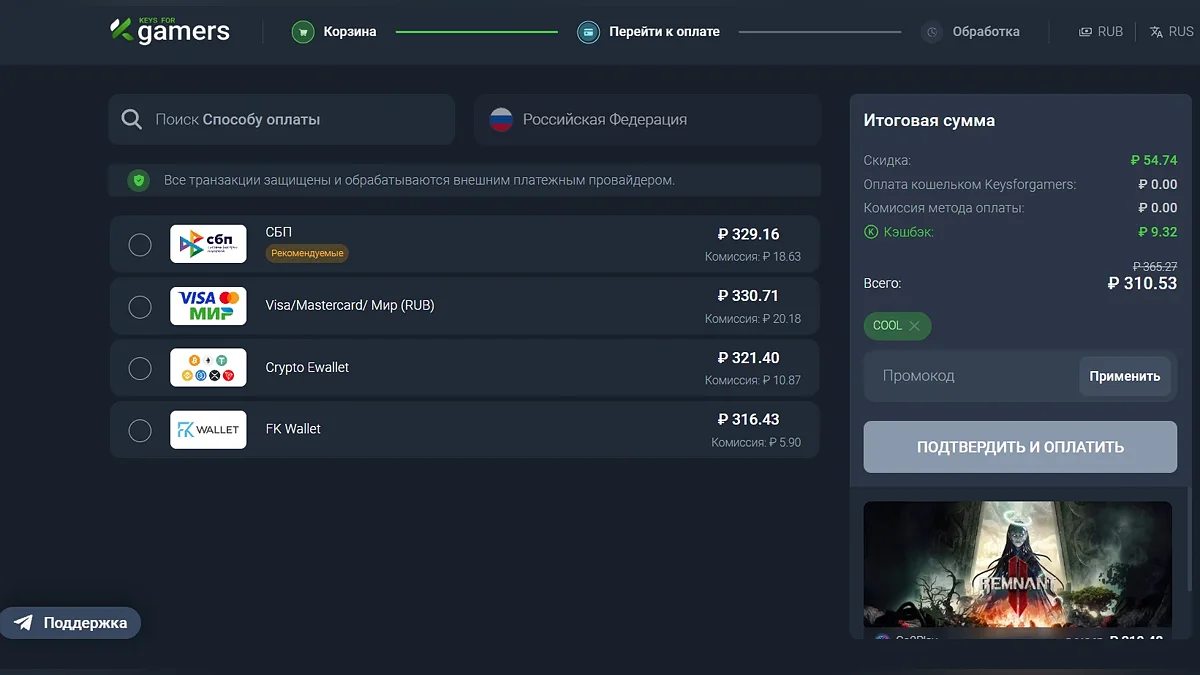Viewport: 1200px width, 675px height.
Task: Click the Рекомендуемые badge under СБП
Action: point(307,254)
